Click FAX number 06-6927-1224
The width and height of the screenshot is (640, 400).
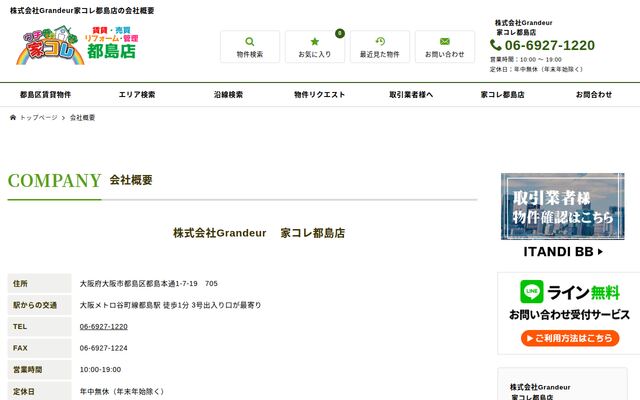[x=104, y=348]
